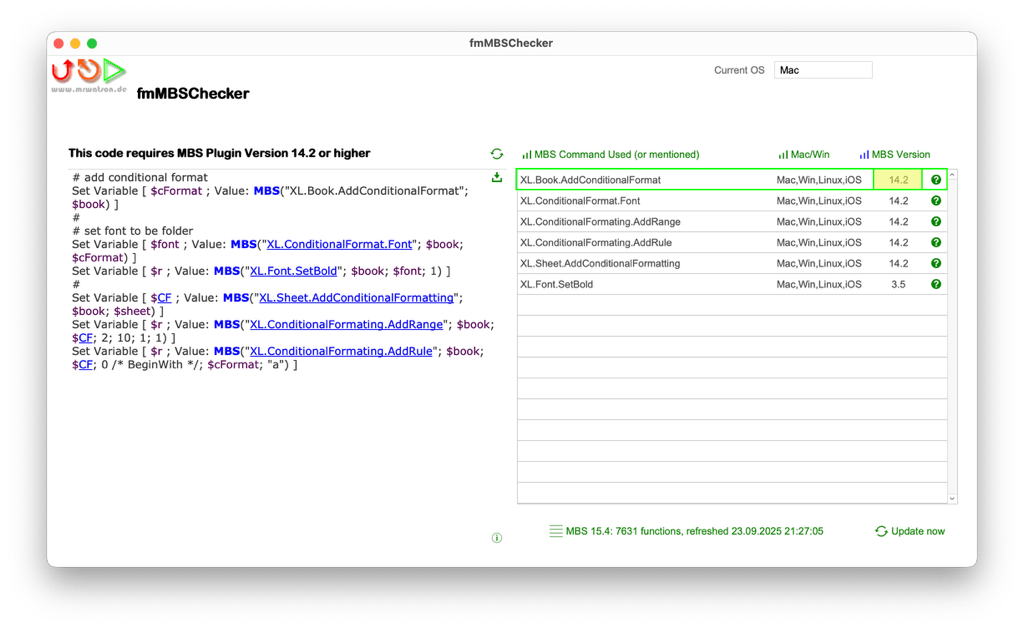Open the info icon at the bottom center

coord(497,537)
